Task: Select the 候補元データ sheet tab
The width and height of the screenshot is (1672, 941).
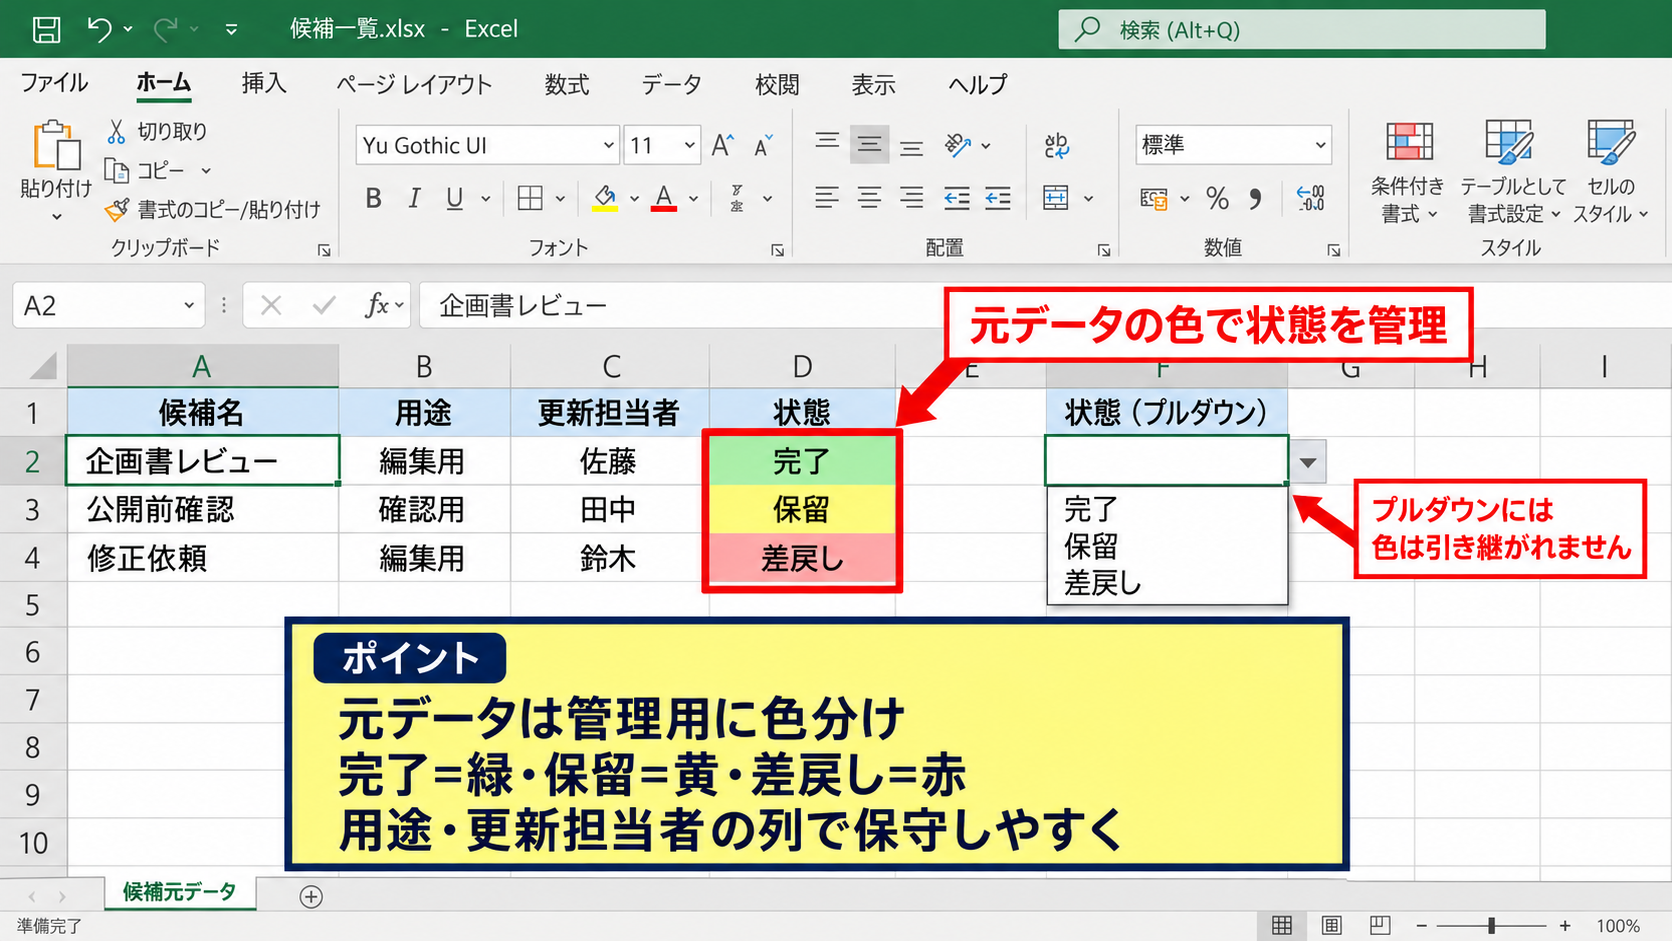Action: coord(180,892)
